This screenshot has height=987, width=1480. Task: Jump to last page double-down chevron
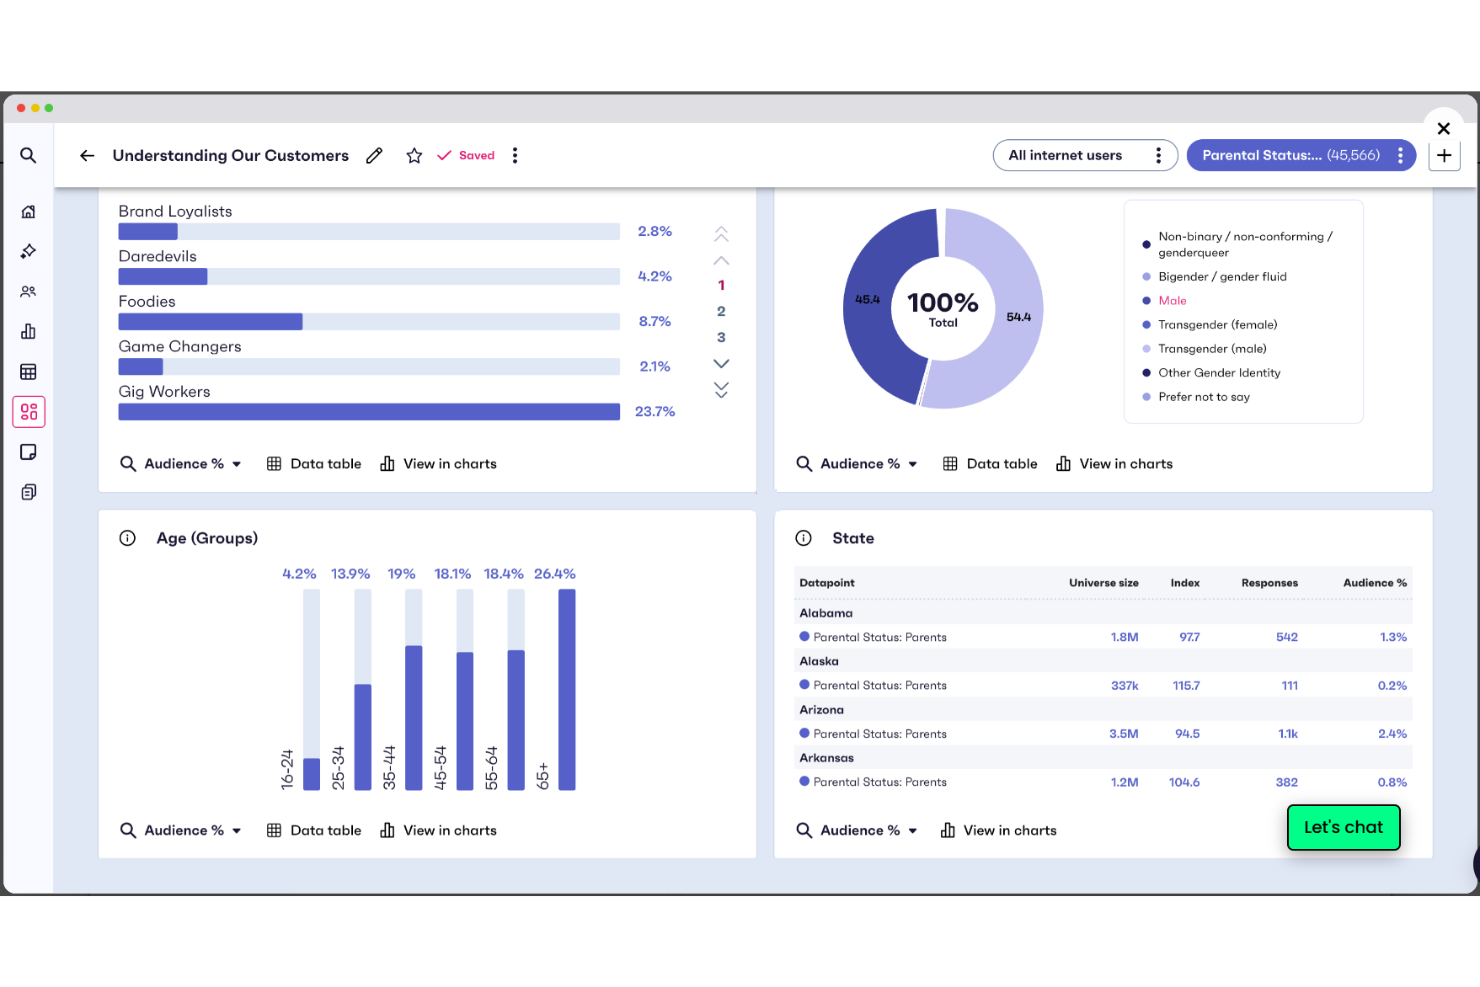(721, 389)
